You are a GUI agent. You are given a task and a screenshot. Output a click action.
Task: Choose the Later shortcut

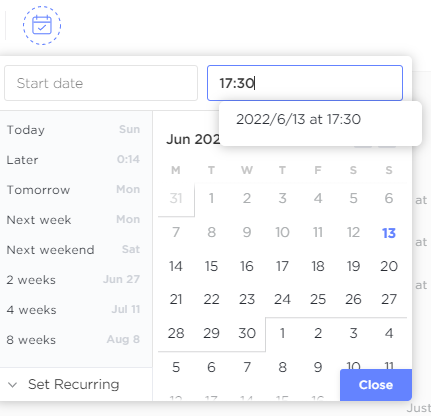[73, 160]
